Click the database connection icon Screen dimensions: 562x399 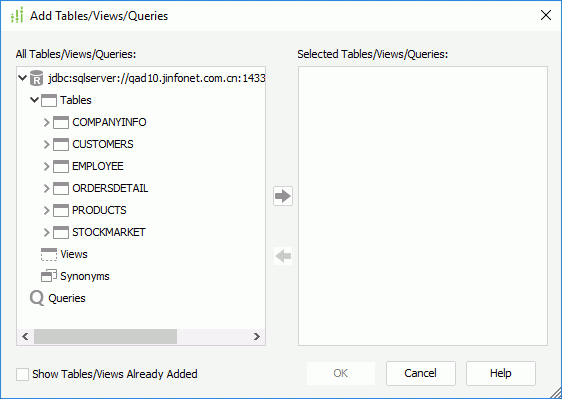click(x=36, y=78)
